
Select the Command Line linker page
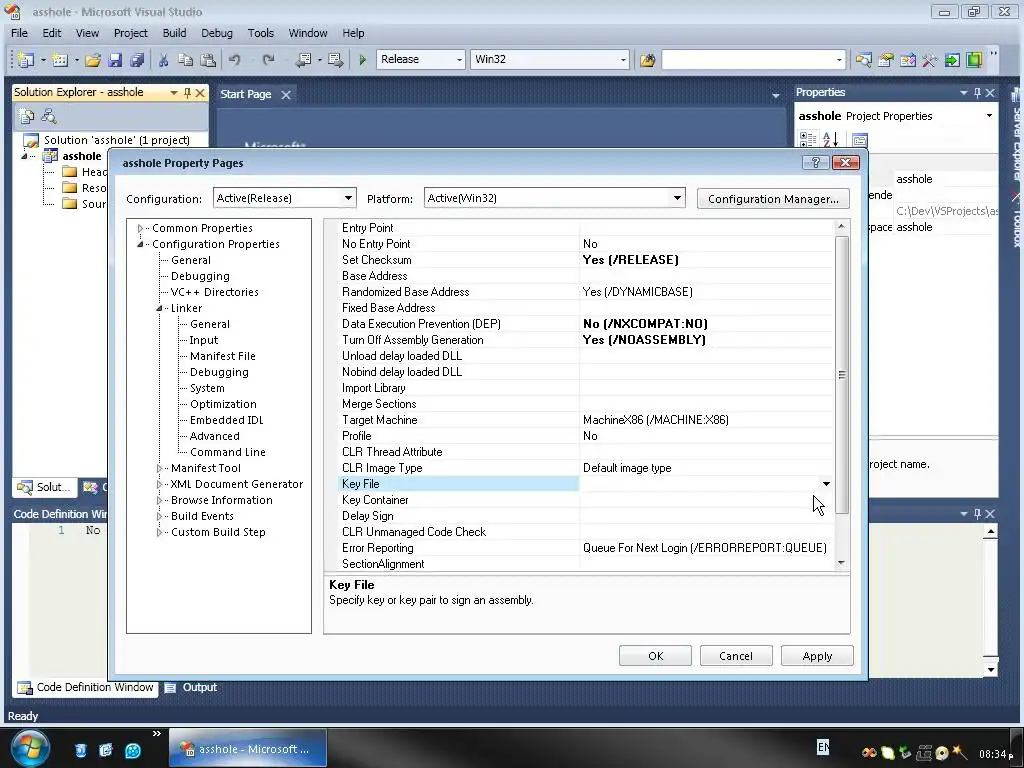point(228,452)
